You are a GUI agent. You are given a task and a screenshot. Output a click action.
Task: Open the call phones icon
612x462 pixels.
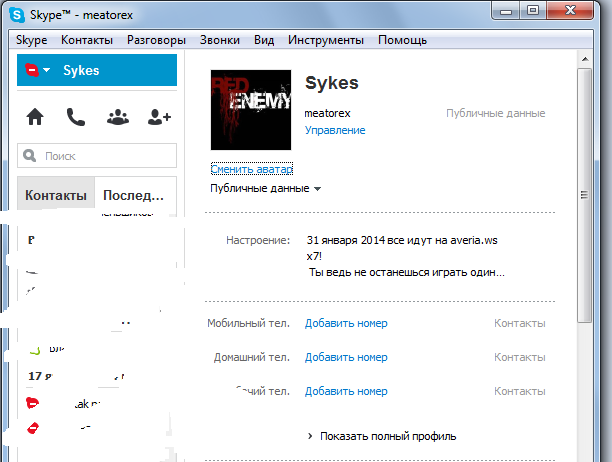(x=76, y=117)
